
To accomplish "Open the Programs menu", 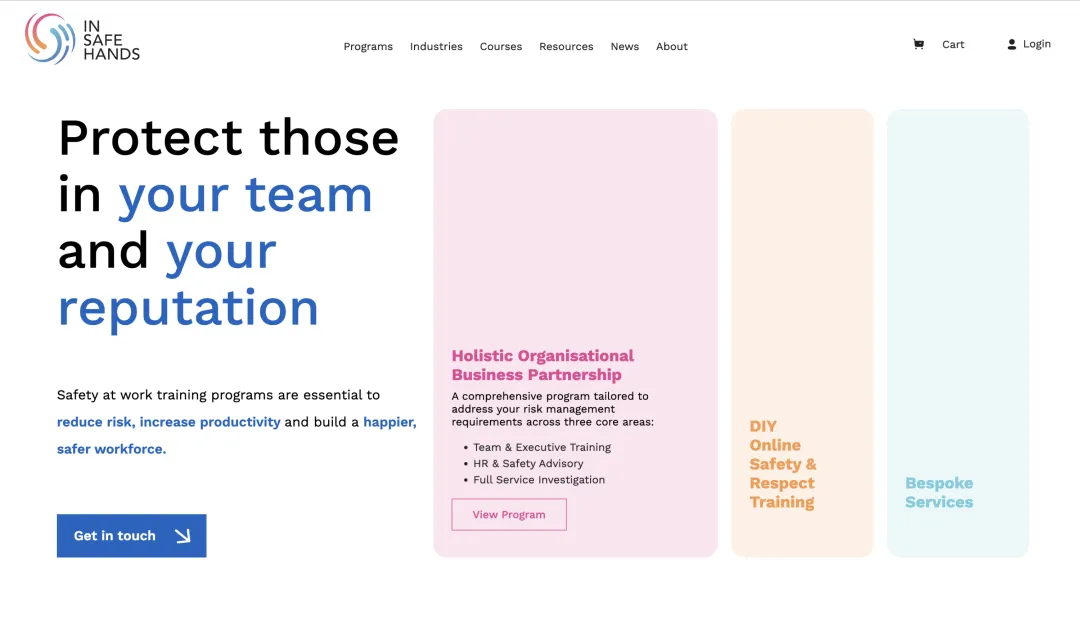I will (x=368, y=46).
